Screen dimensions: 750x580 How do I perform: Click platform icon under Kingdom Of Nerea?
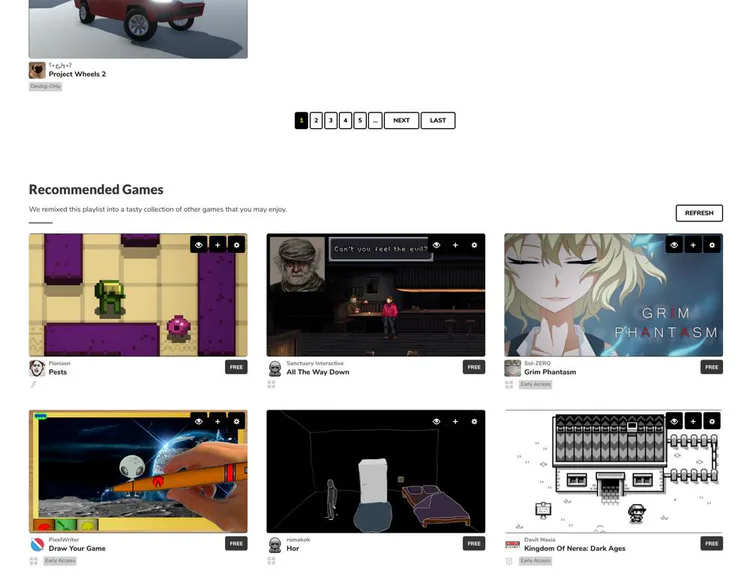pos(509,560)
